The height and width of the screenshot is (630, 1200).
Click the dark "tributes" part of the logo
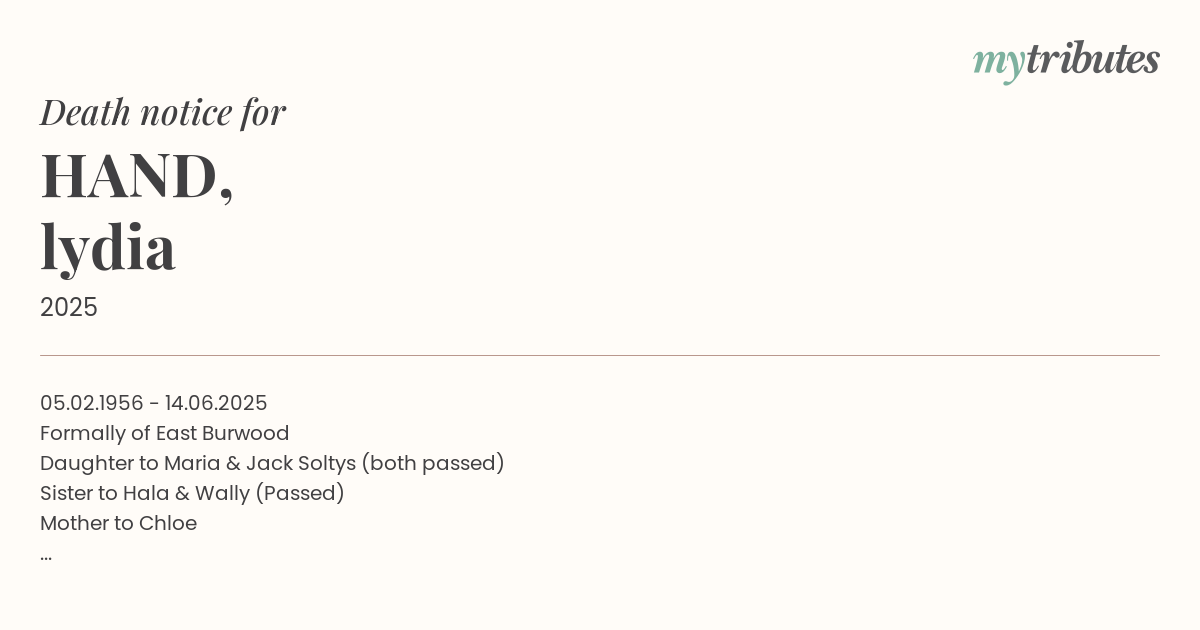click(x=1092, y=60)
